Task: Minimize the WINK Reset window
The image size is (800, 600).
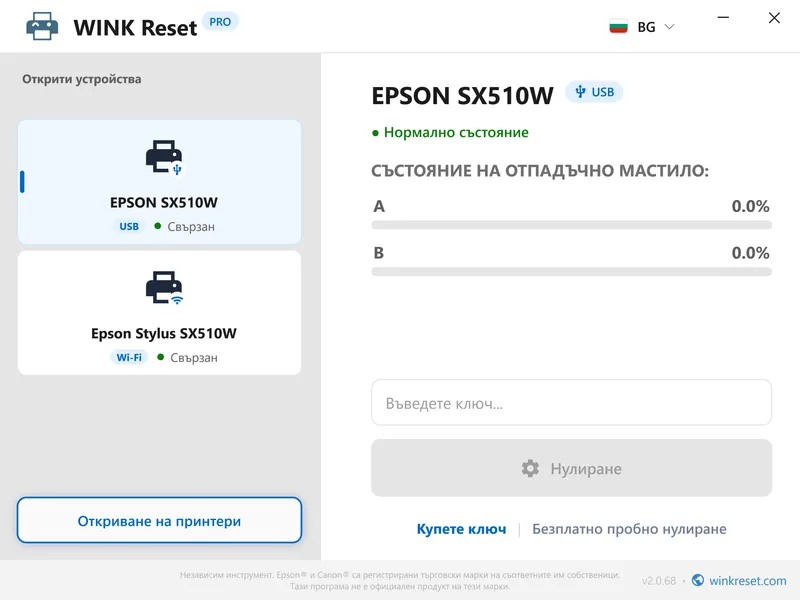Action: pos(723,18)
